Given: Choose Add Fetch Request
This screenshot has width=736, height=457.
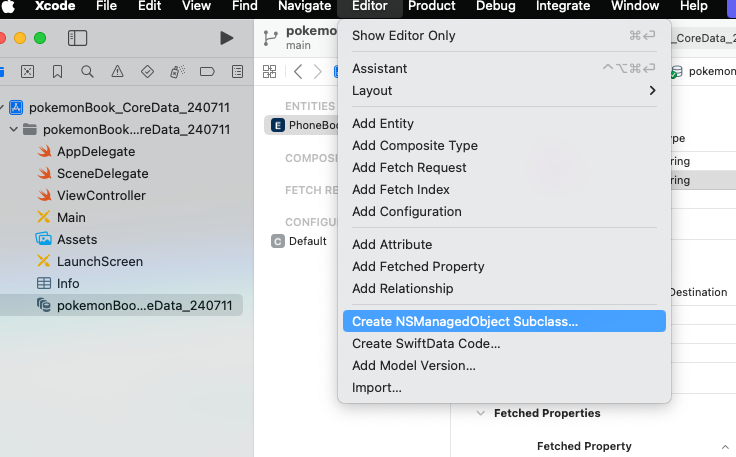Looking at the screenshot, I should click(x=504, y=168).
